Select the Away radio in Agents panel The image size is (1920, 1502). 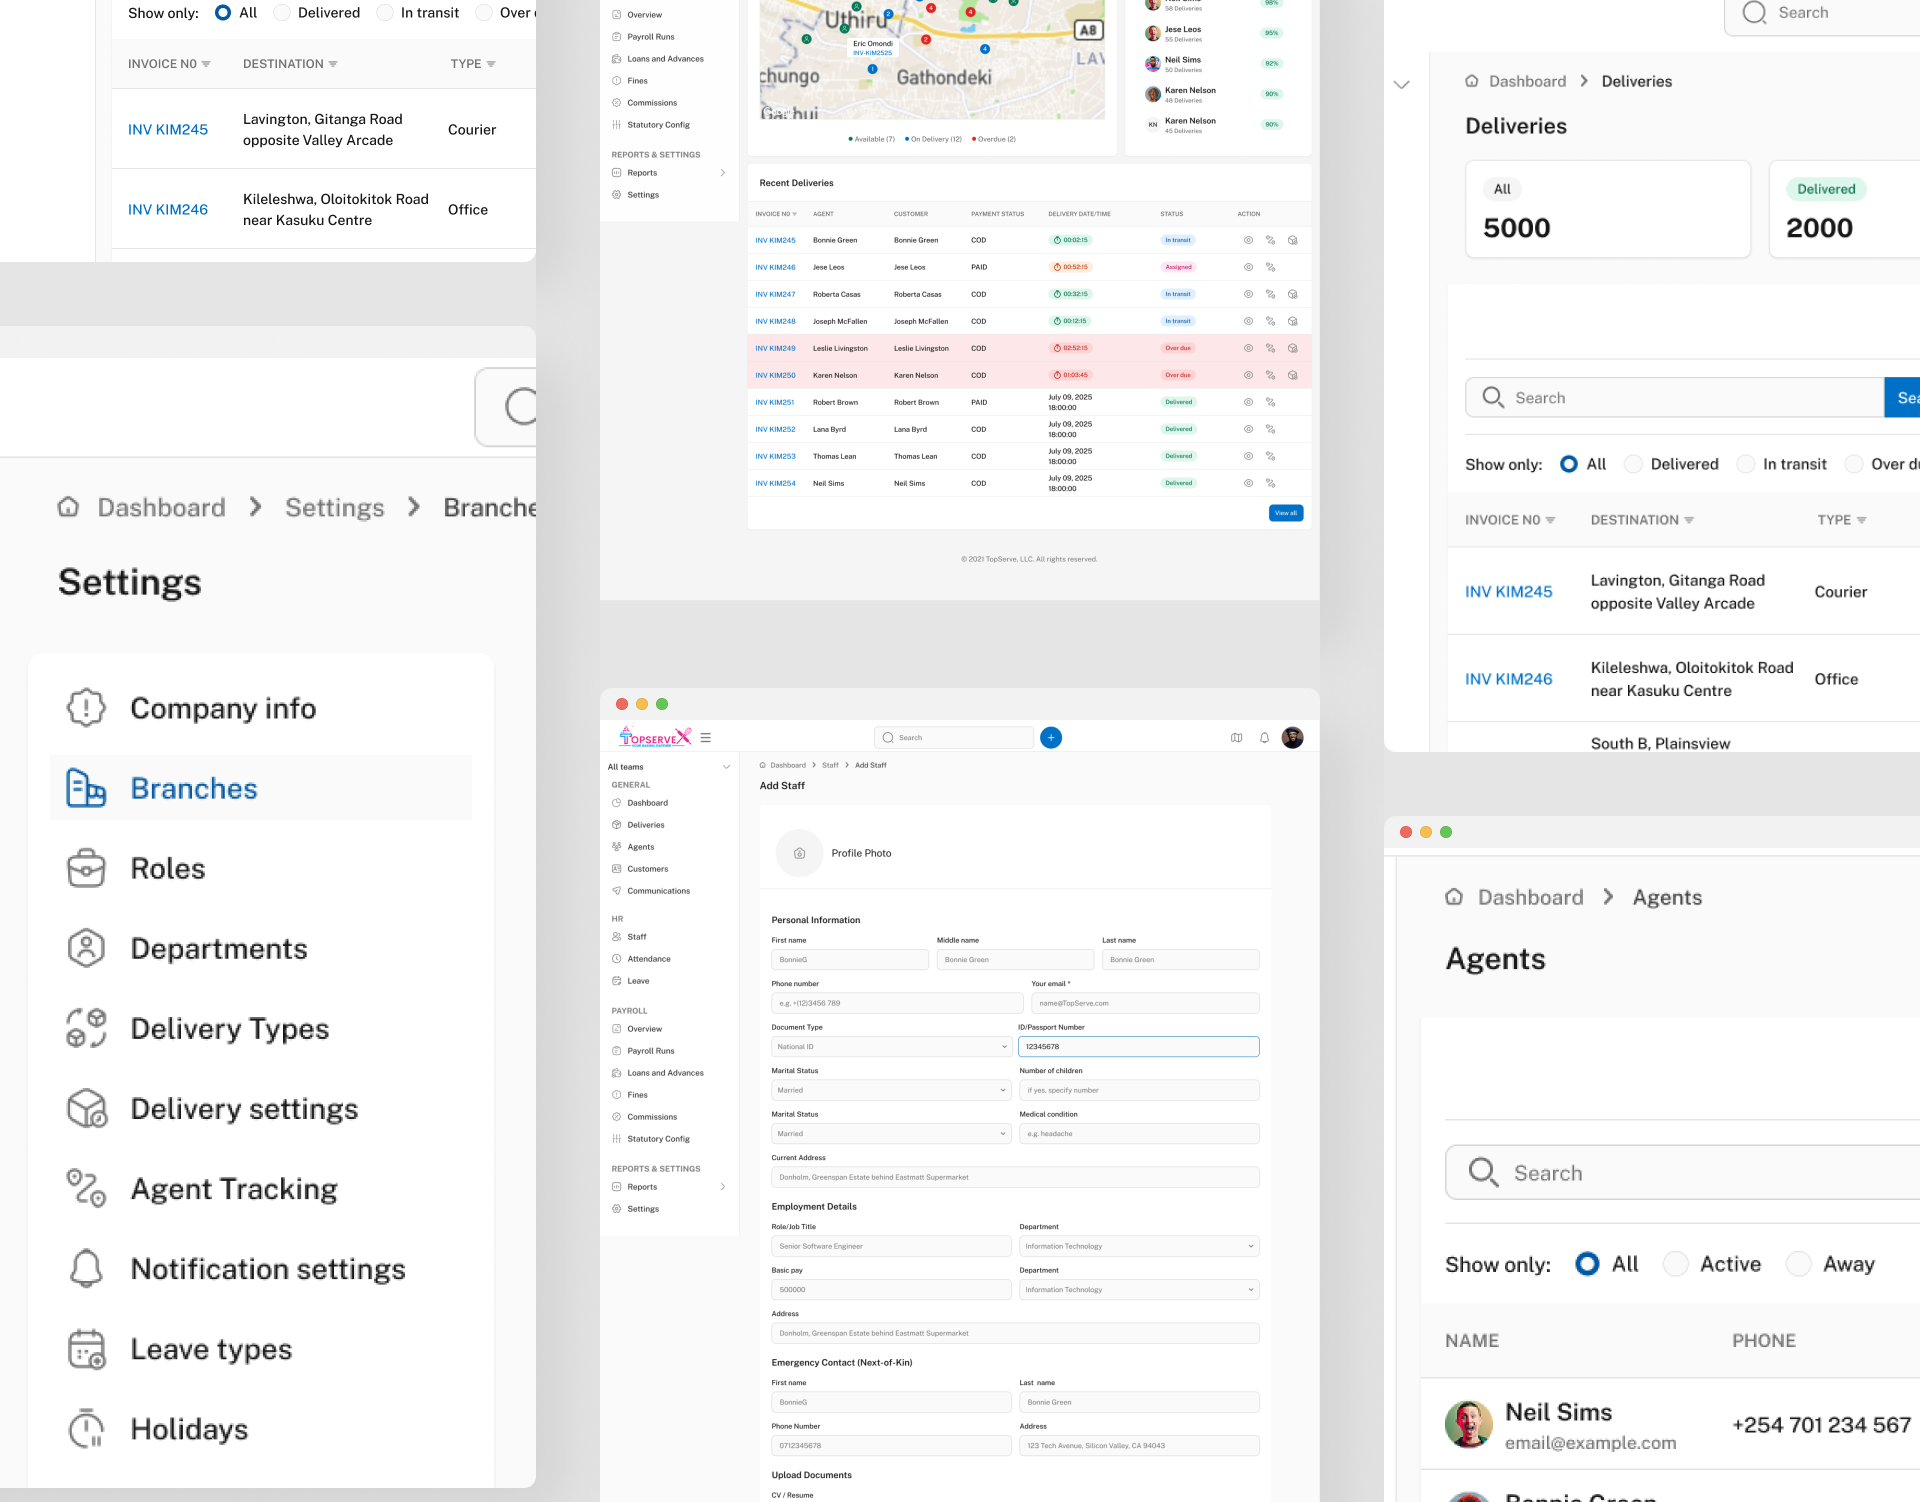coord(1799,1264)
